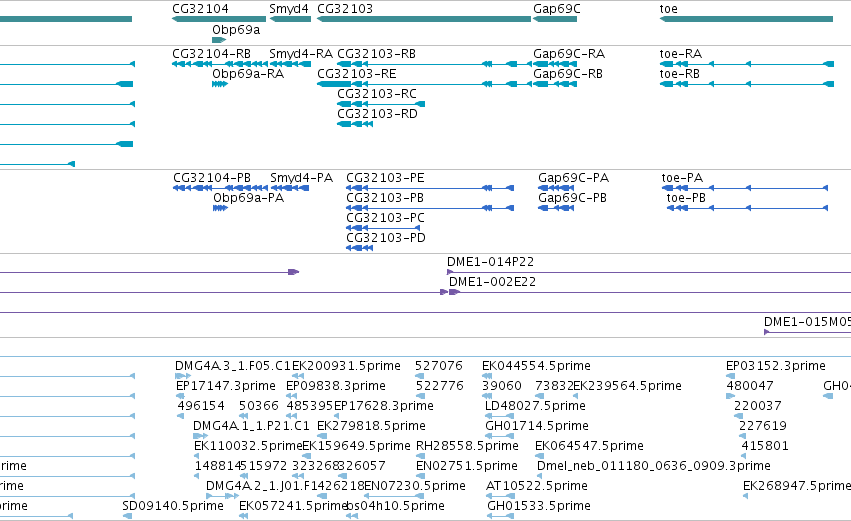Select the 480047 insertion label
This screenshot has height=521, width=851.
coord(750,386)
